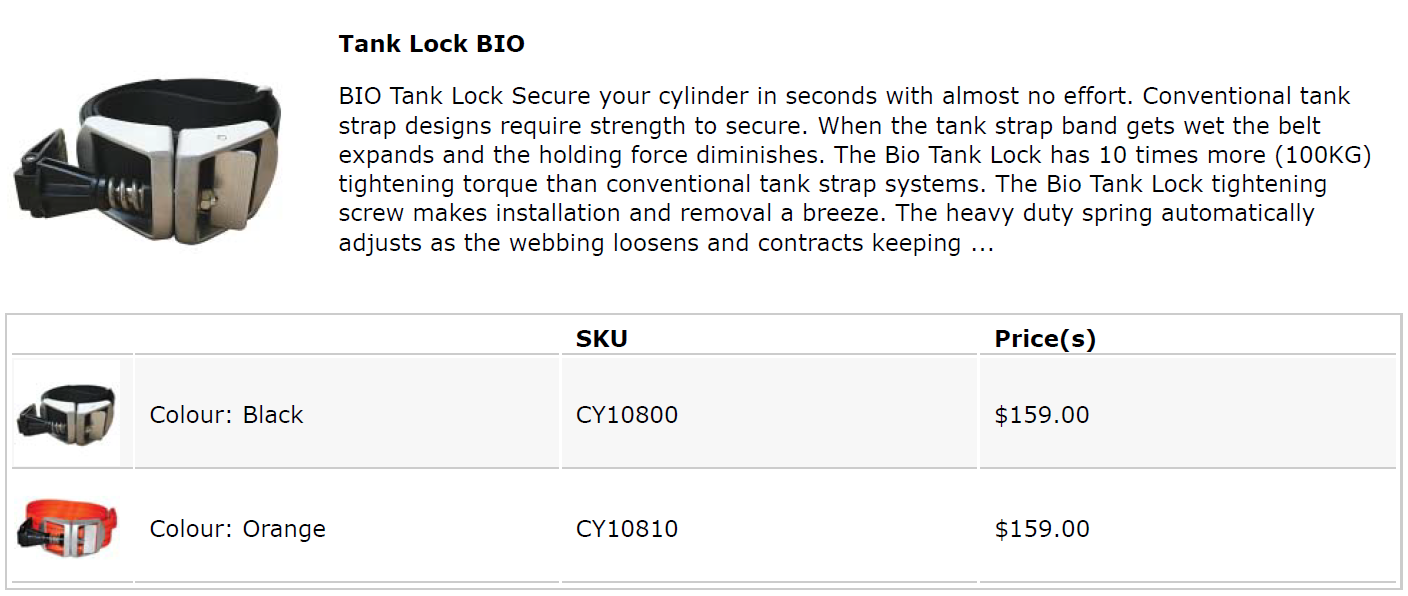This screenshot has width=1408, height=596.
Task: Click SKU code CY10810
Action: (x=627, y=529)
